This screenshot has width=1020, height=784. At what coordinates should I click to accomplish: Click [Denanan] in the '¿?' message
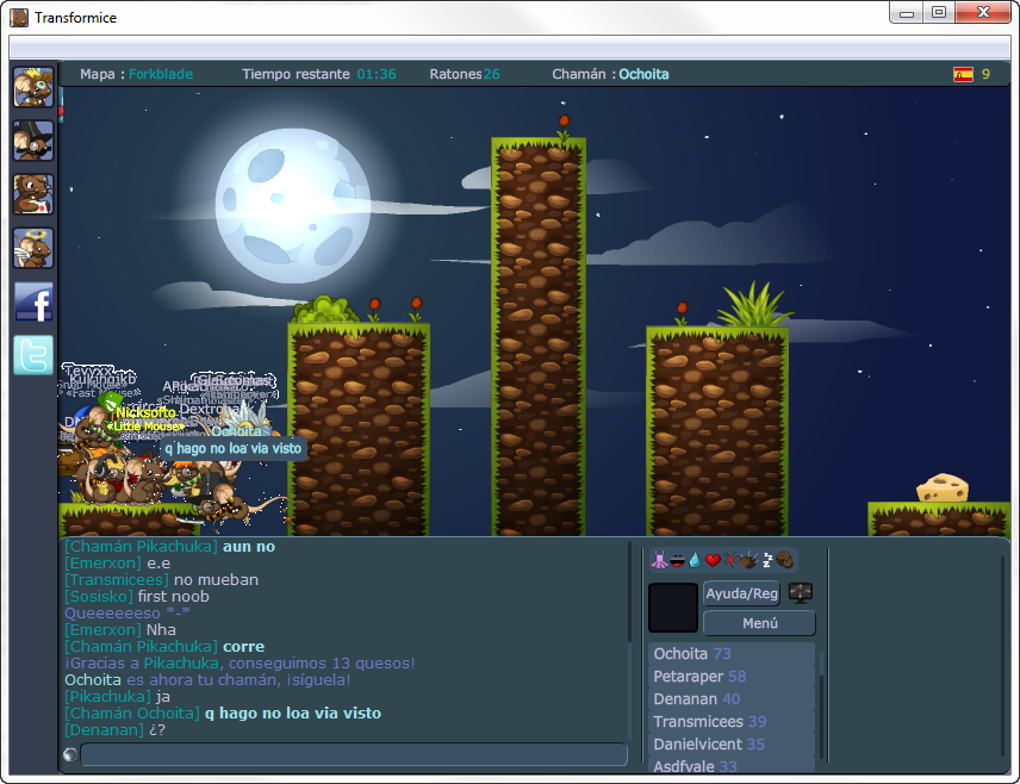tap(104, 730)
